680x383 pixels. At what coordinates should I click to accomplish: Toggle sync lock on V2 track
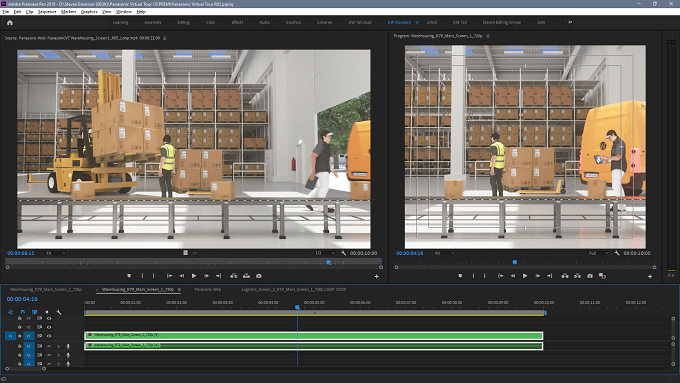point(39,327)
